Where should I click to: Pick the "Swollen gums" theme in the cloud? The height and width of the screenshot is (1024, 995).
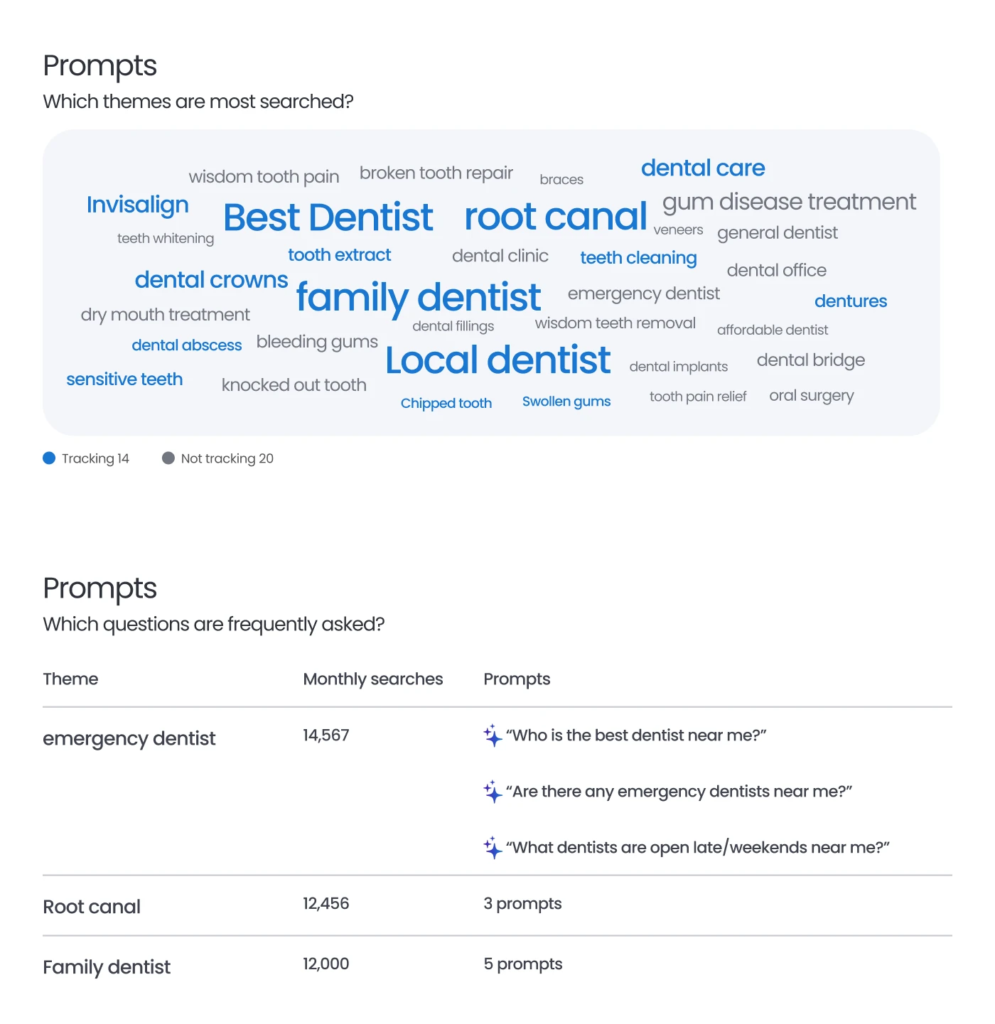tap(566, 402)
